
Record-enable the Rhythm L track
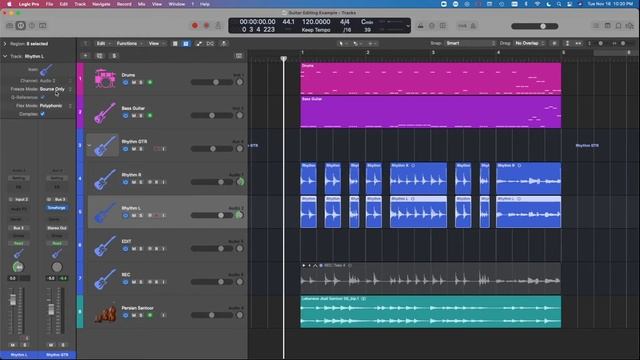point(157,216)
